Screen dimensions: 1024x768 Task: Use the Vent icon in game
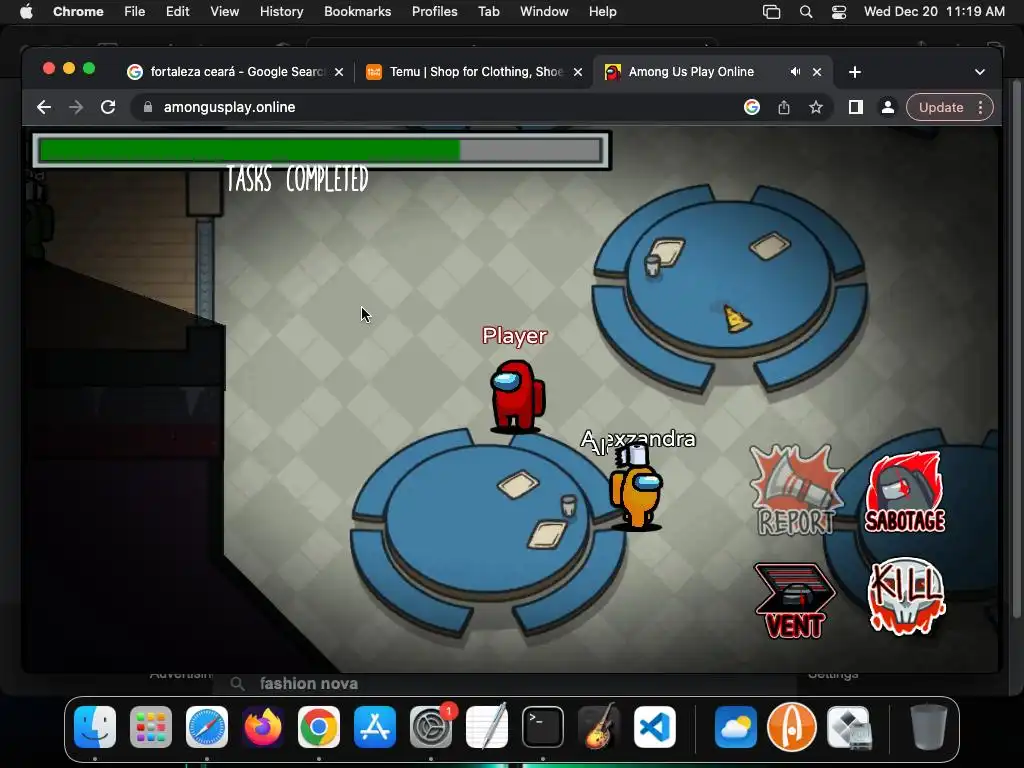point(794,601)
